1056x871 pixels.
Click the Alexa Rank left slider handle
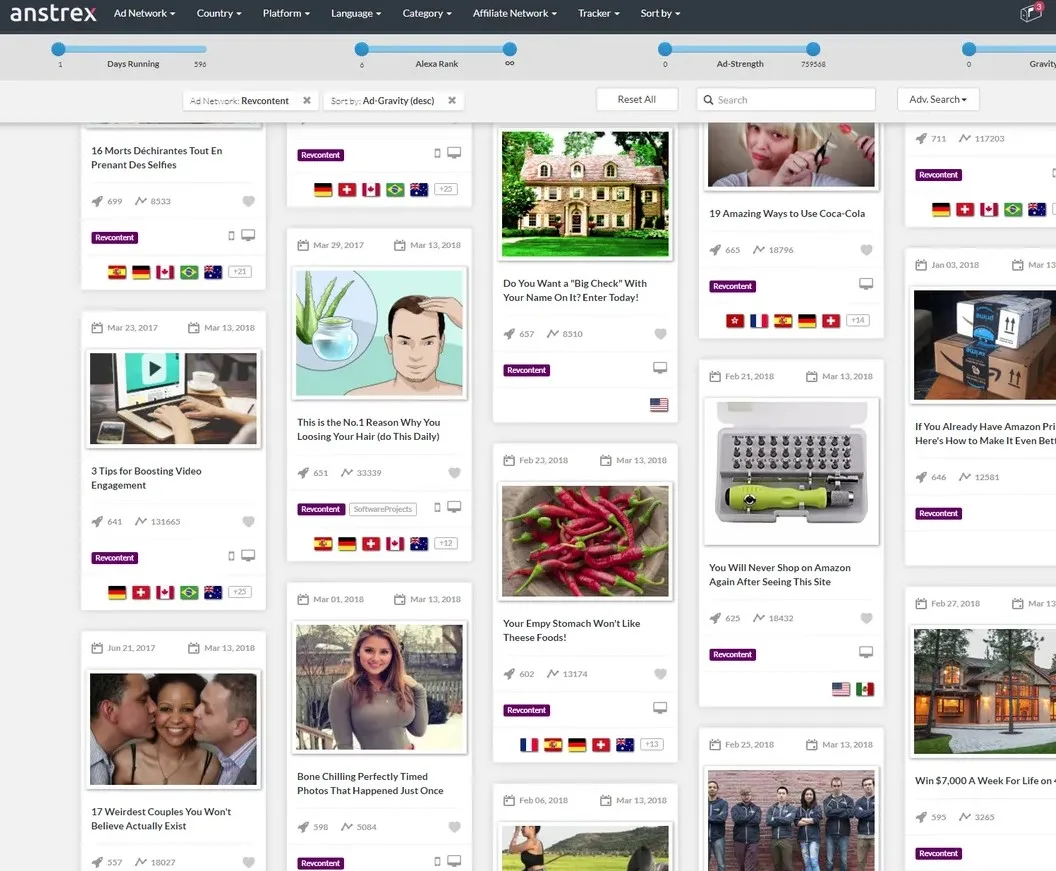point(362,49)
